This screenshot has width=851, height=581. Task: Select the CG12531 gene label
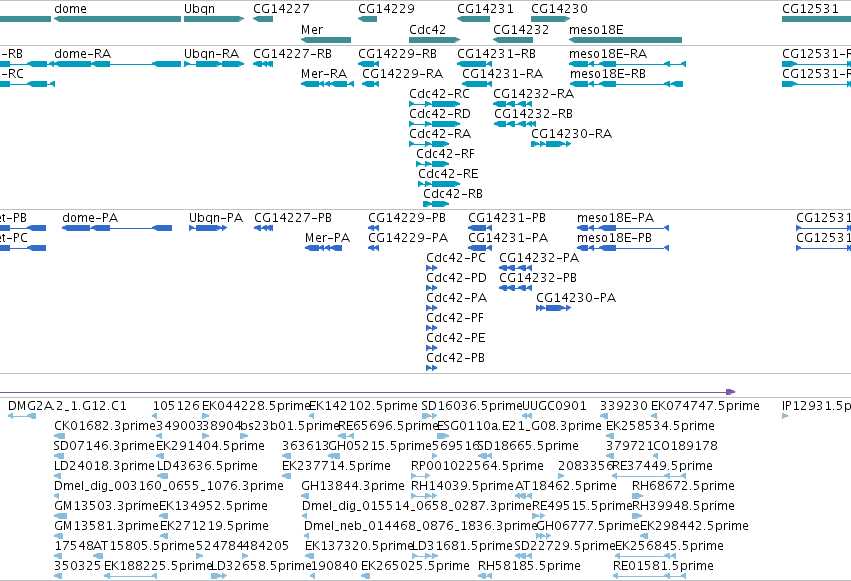tap(810, 9)
